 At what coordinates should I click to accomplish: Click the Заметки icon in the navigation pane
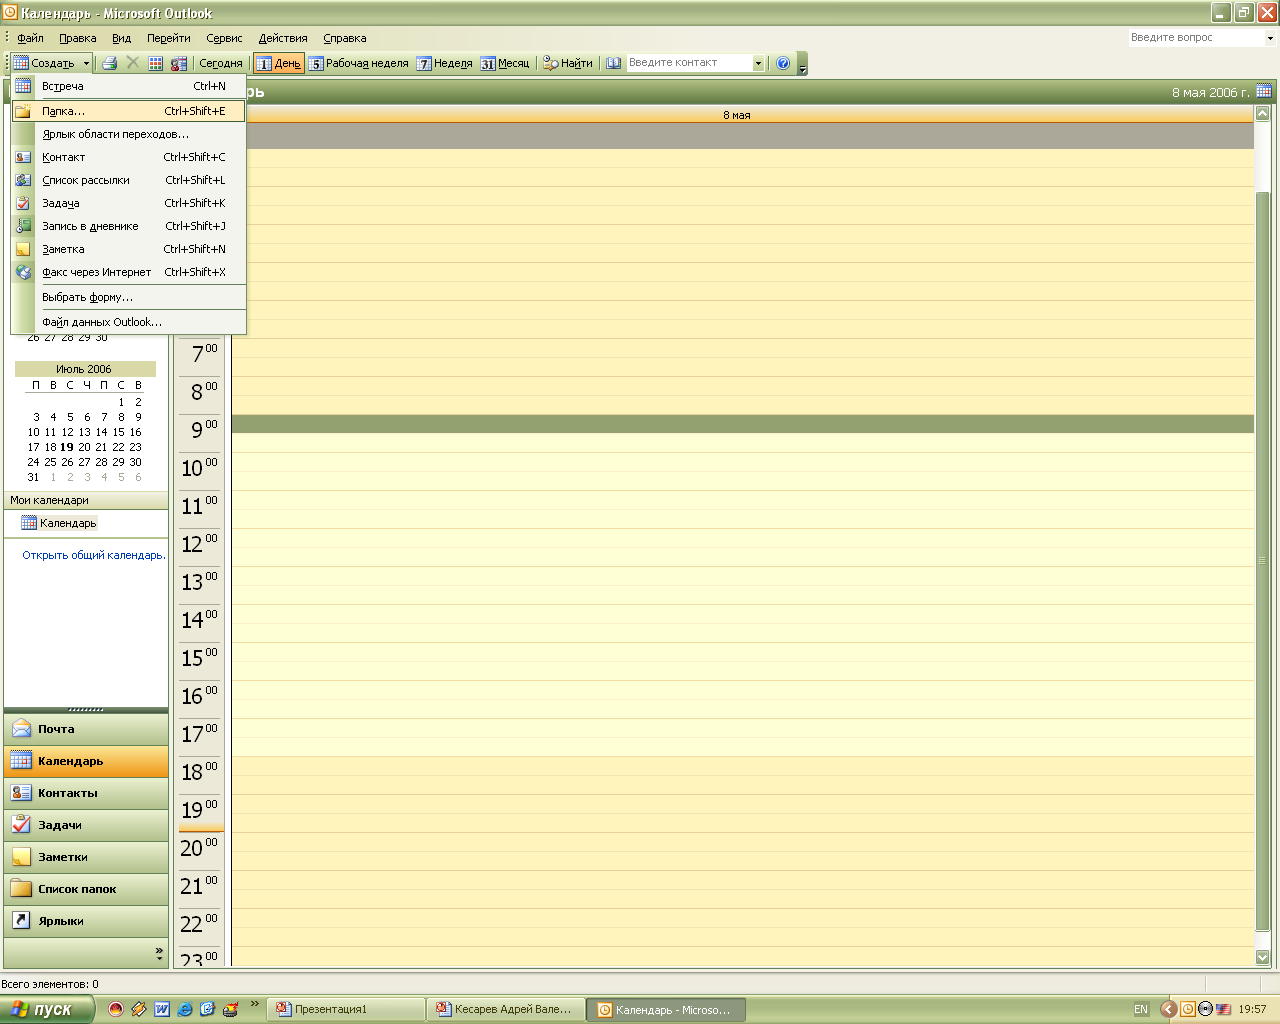21,857
